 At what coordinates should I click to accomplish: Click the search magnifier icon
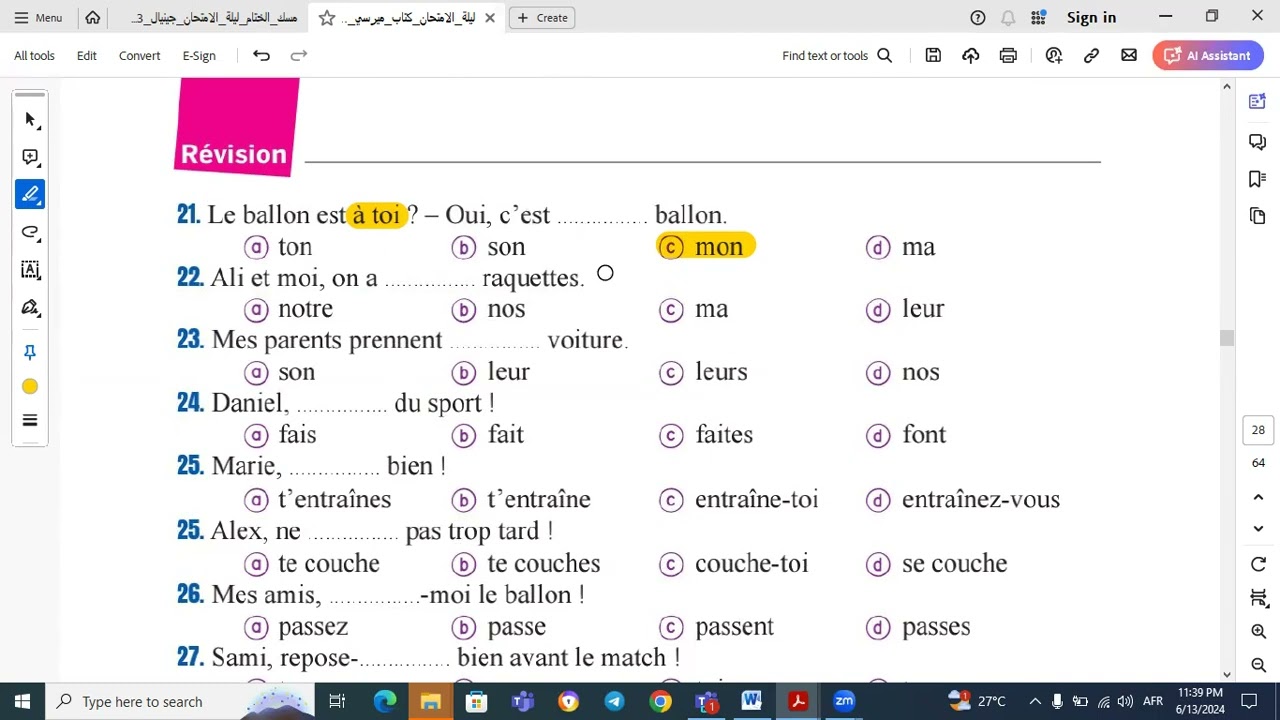pyautogui.click(x=885, y=56)
